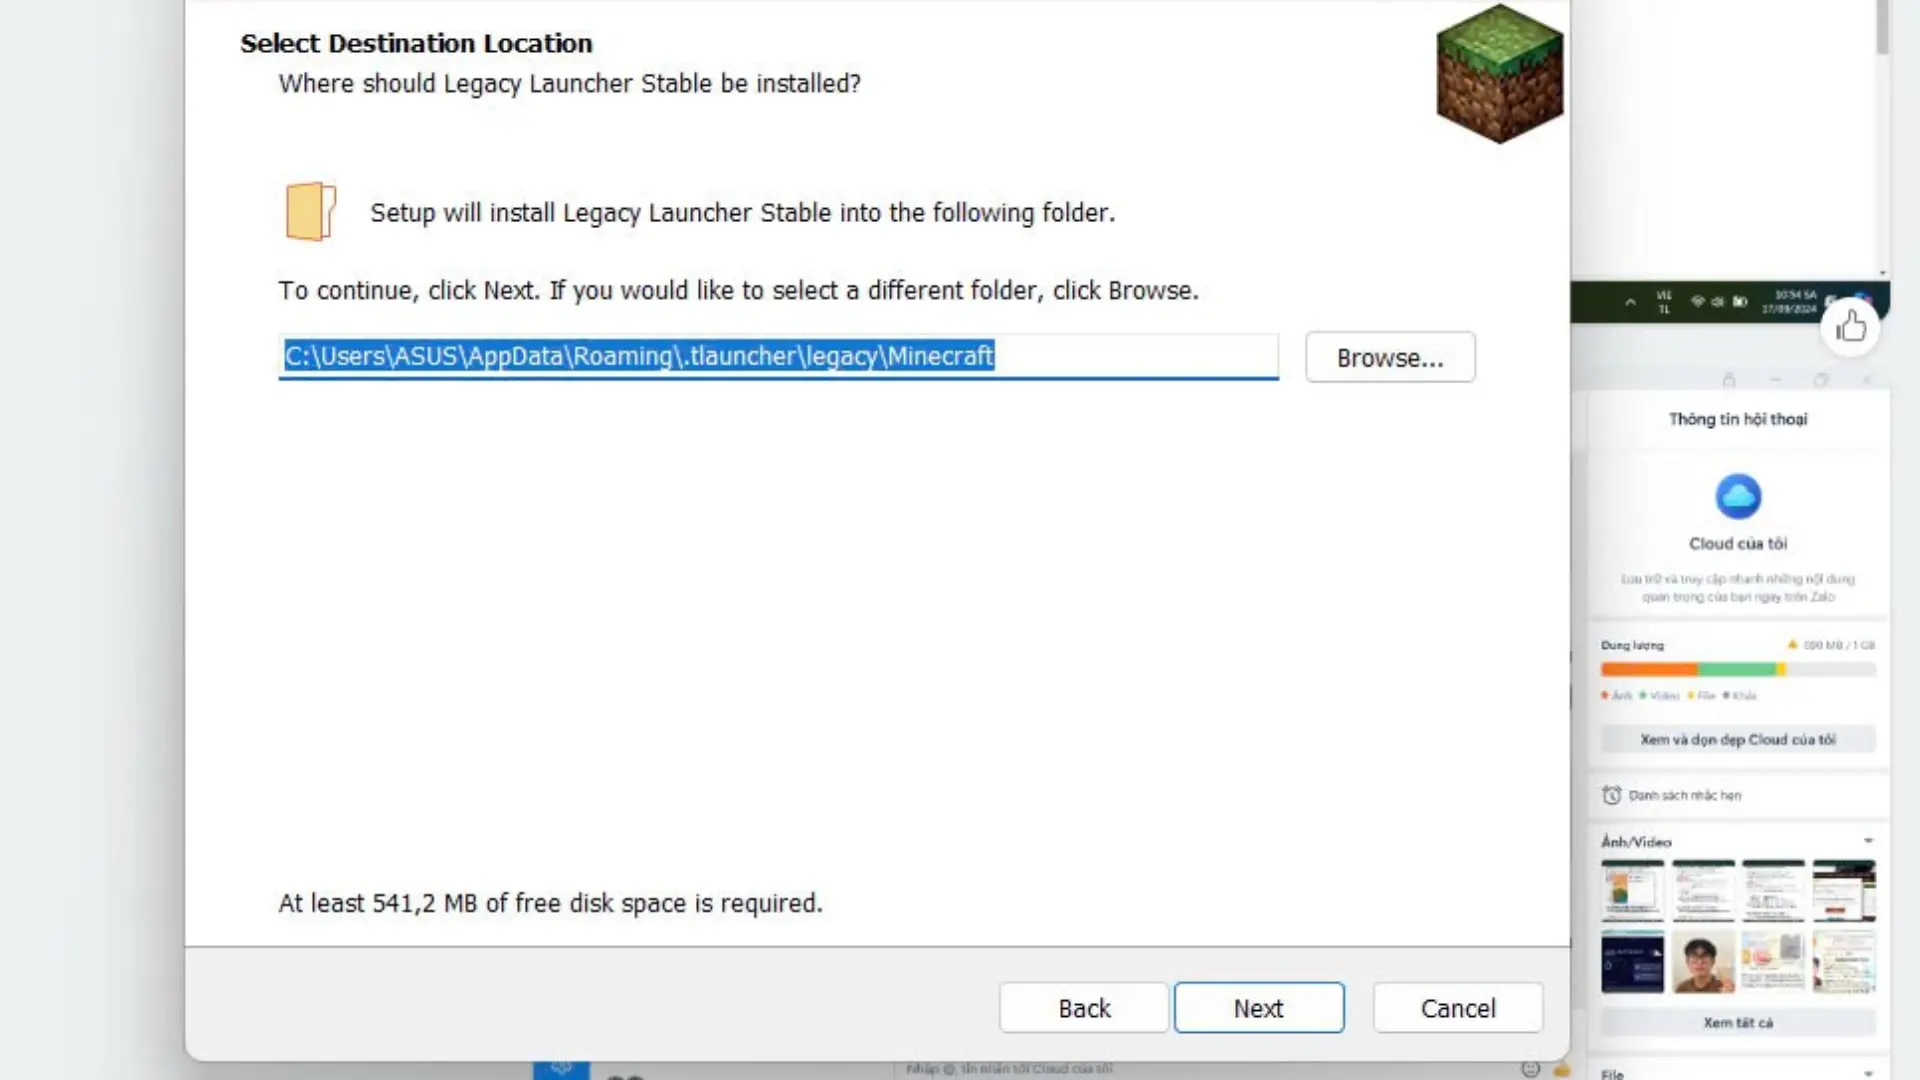The image size is (1920, 1080).
Task: Open the dark window screenshot thumbnail
Action: pyautogui.click(x=1844, y=890)
